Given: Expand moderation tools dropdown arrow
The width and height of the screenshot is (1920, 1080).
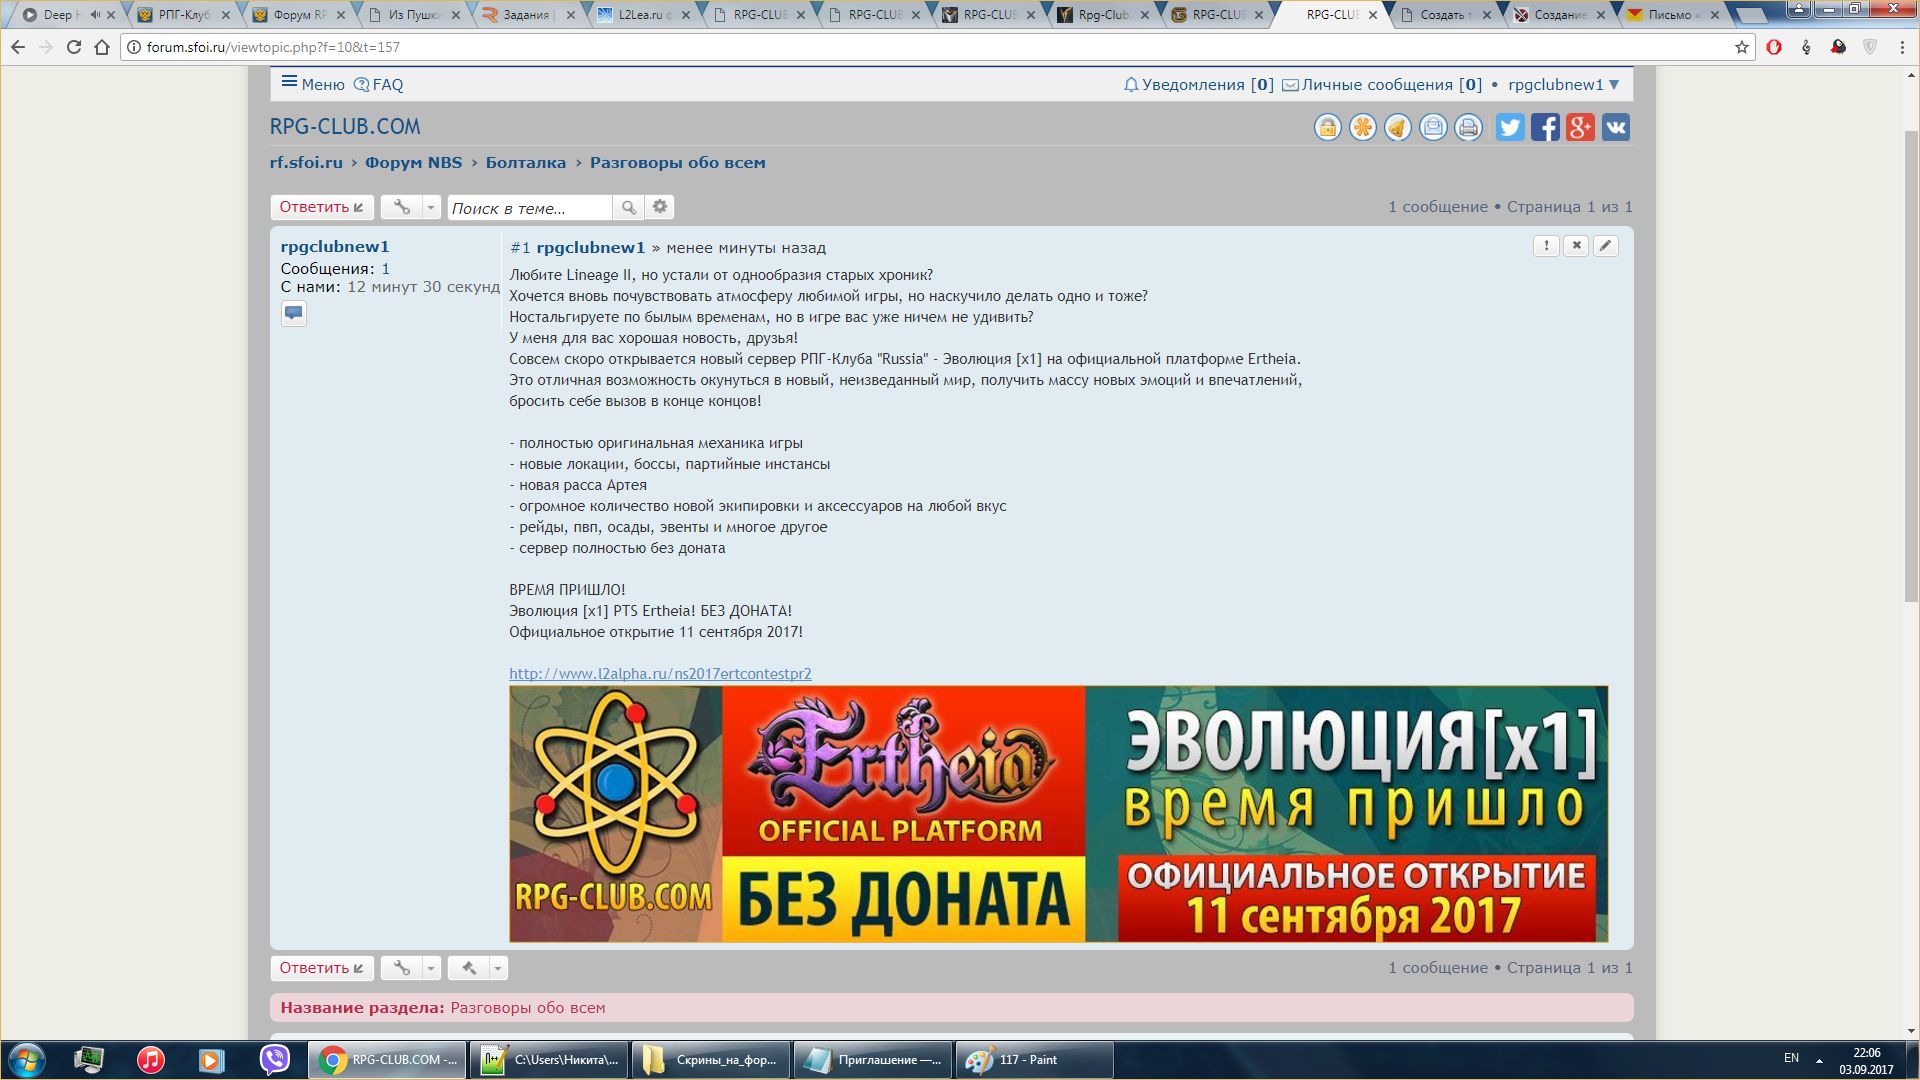Looking at the screenshot, I should [498, 968].
